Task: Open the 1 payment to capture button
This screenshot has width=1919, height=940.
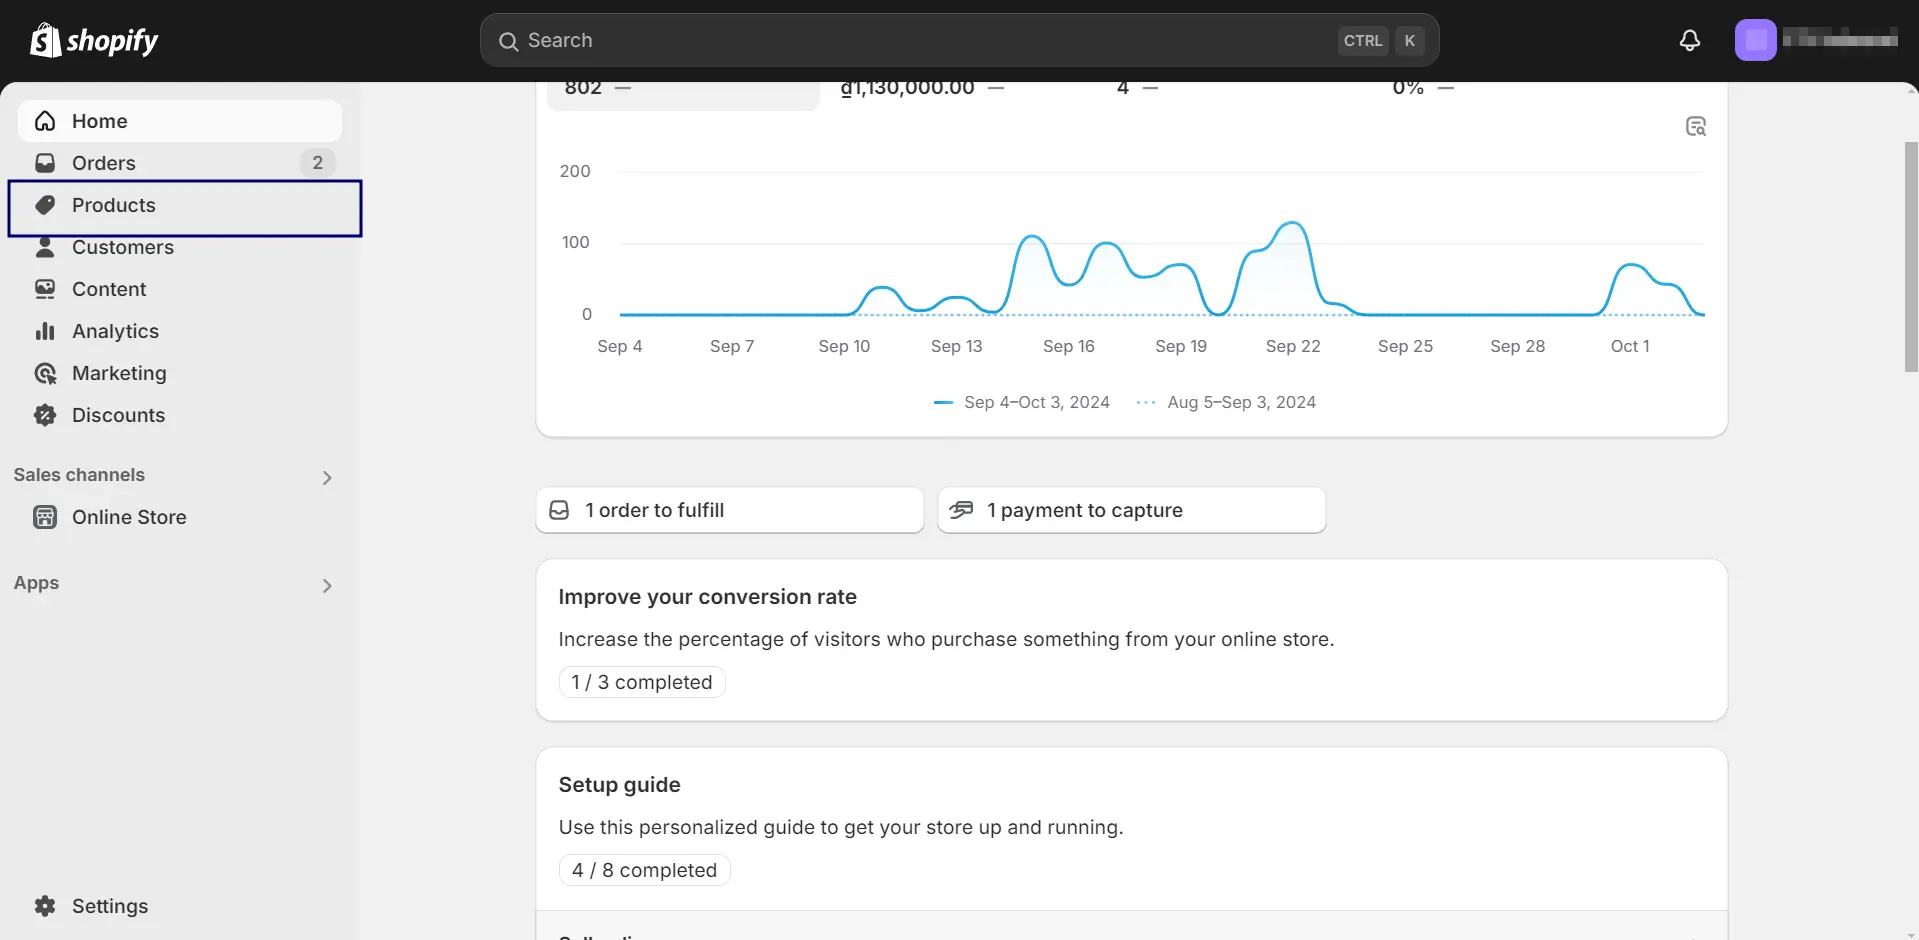Action: click(x=1132, y=510)
